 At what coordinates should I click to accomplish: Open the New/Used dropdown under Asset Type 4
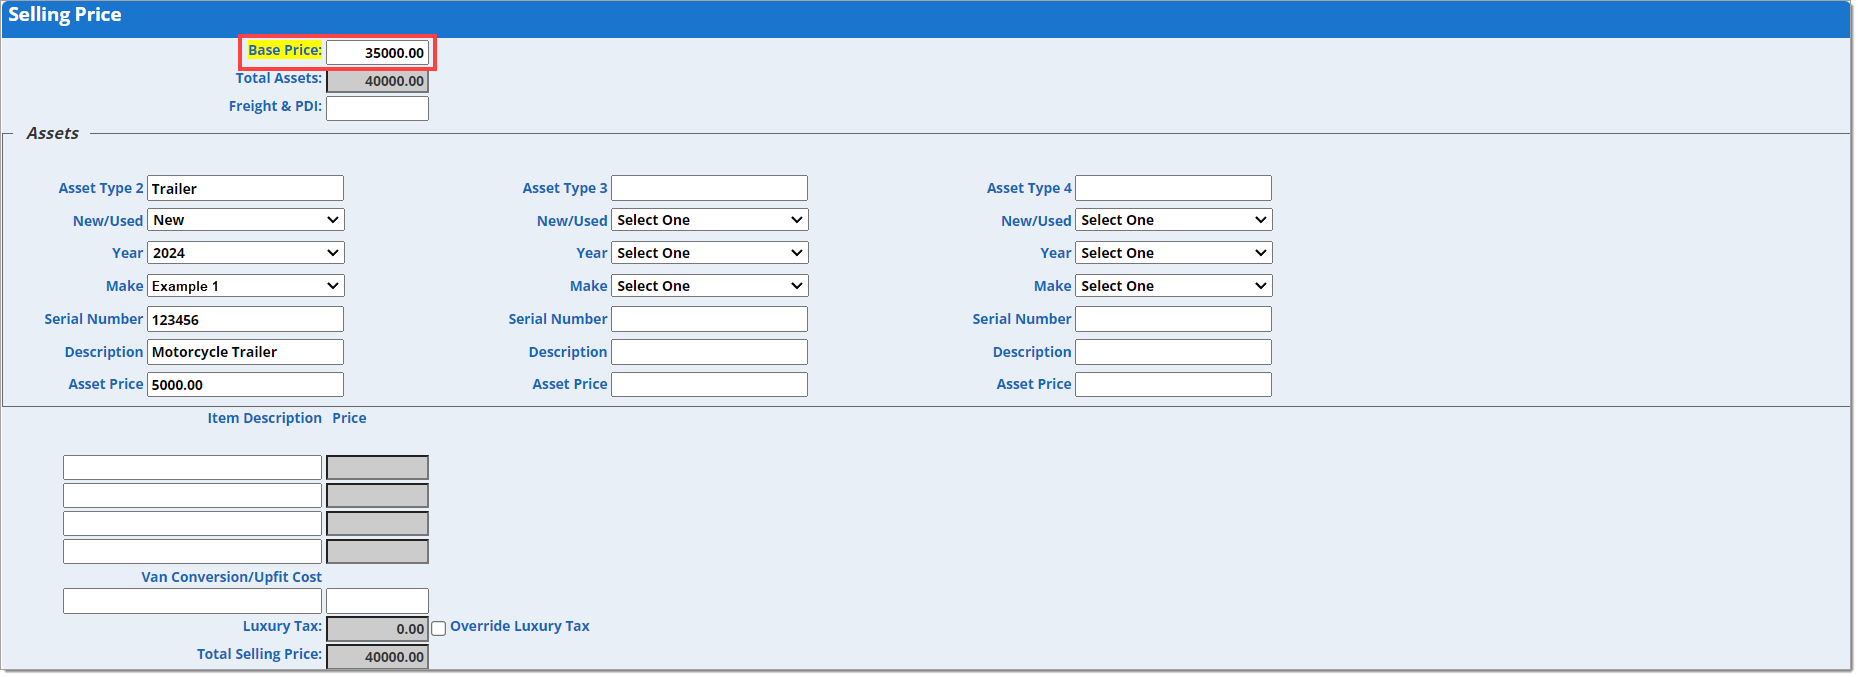coord(1174,220)
